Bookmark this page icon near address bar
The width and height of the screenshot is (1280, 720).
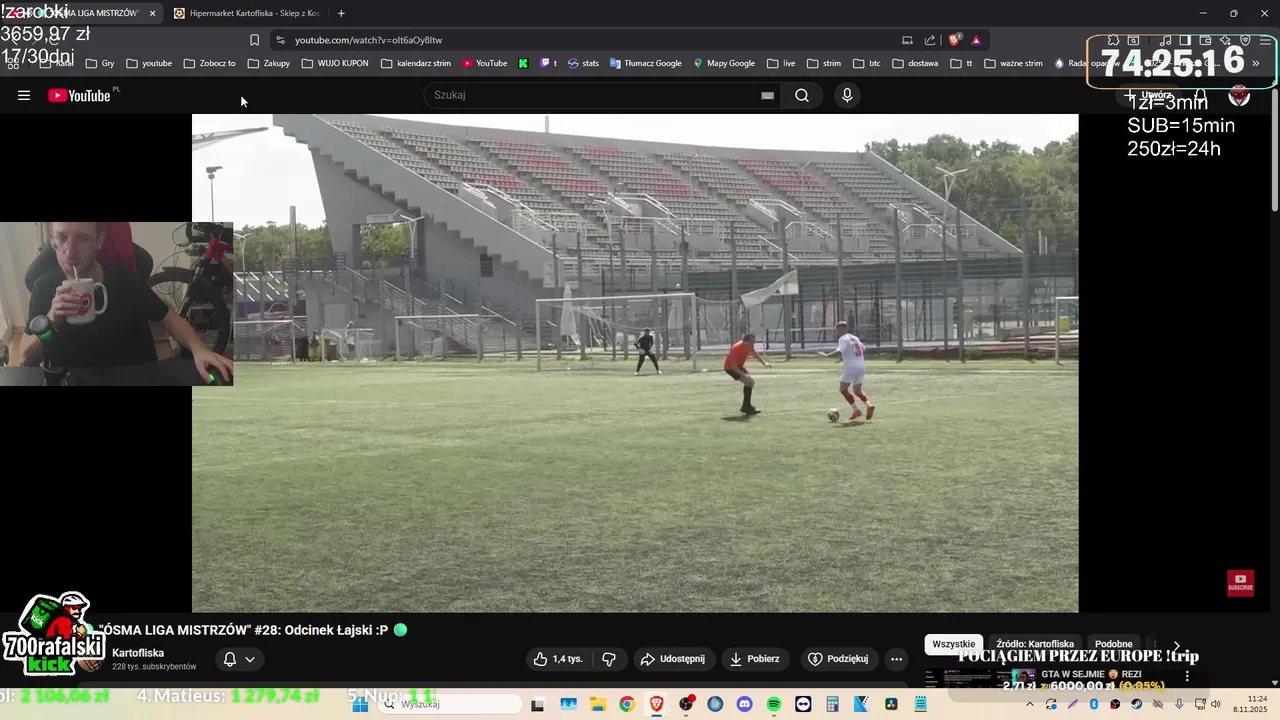(x=254, y=40)
